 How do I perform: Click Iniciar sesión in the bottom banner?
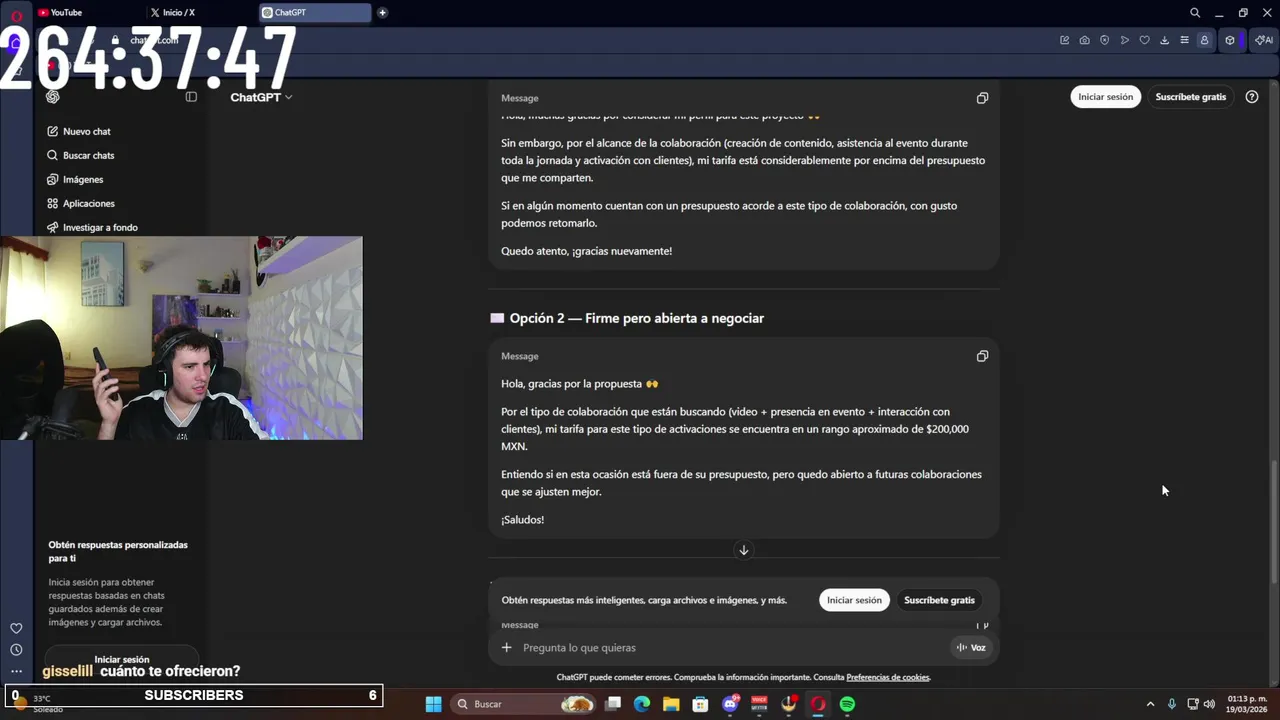pyautogui.click(x=854, y=600)
